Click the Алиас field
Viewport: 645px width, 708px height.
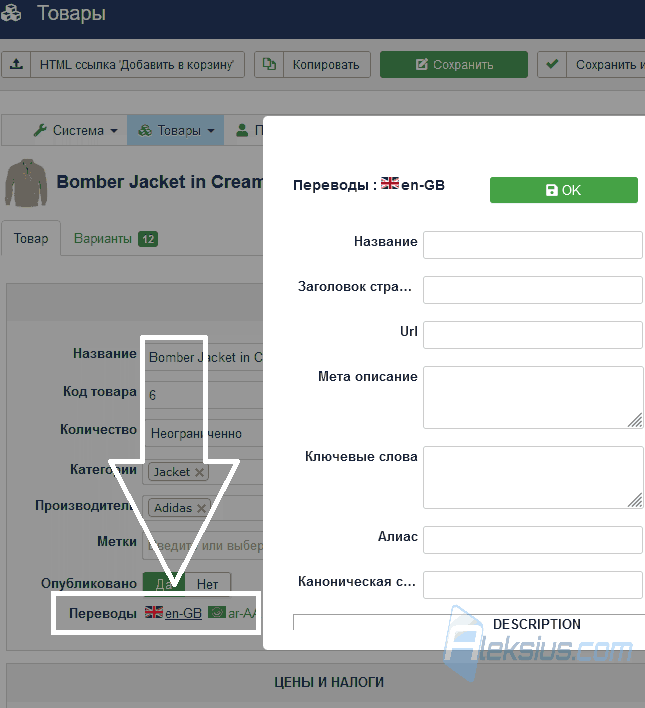(533, 540)
